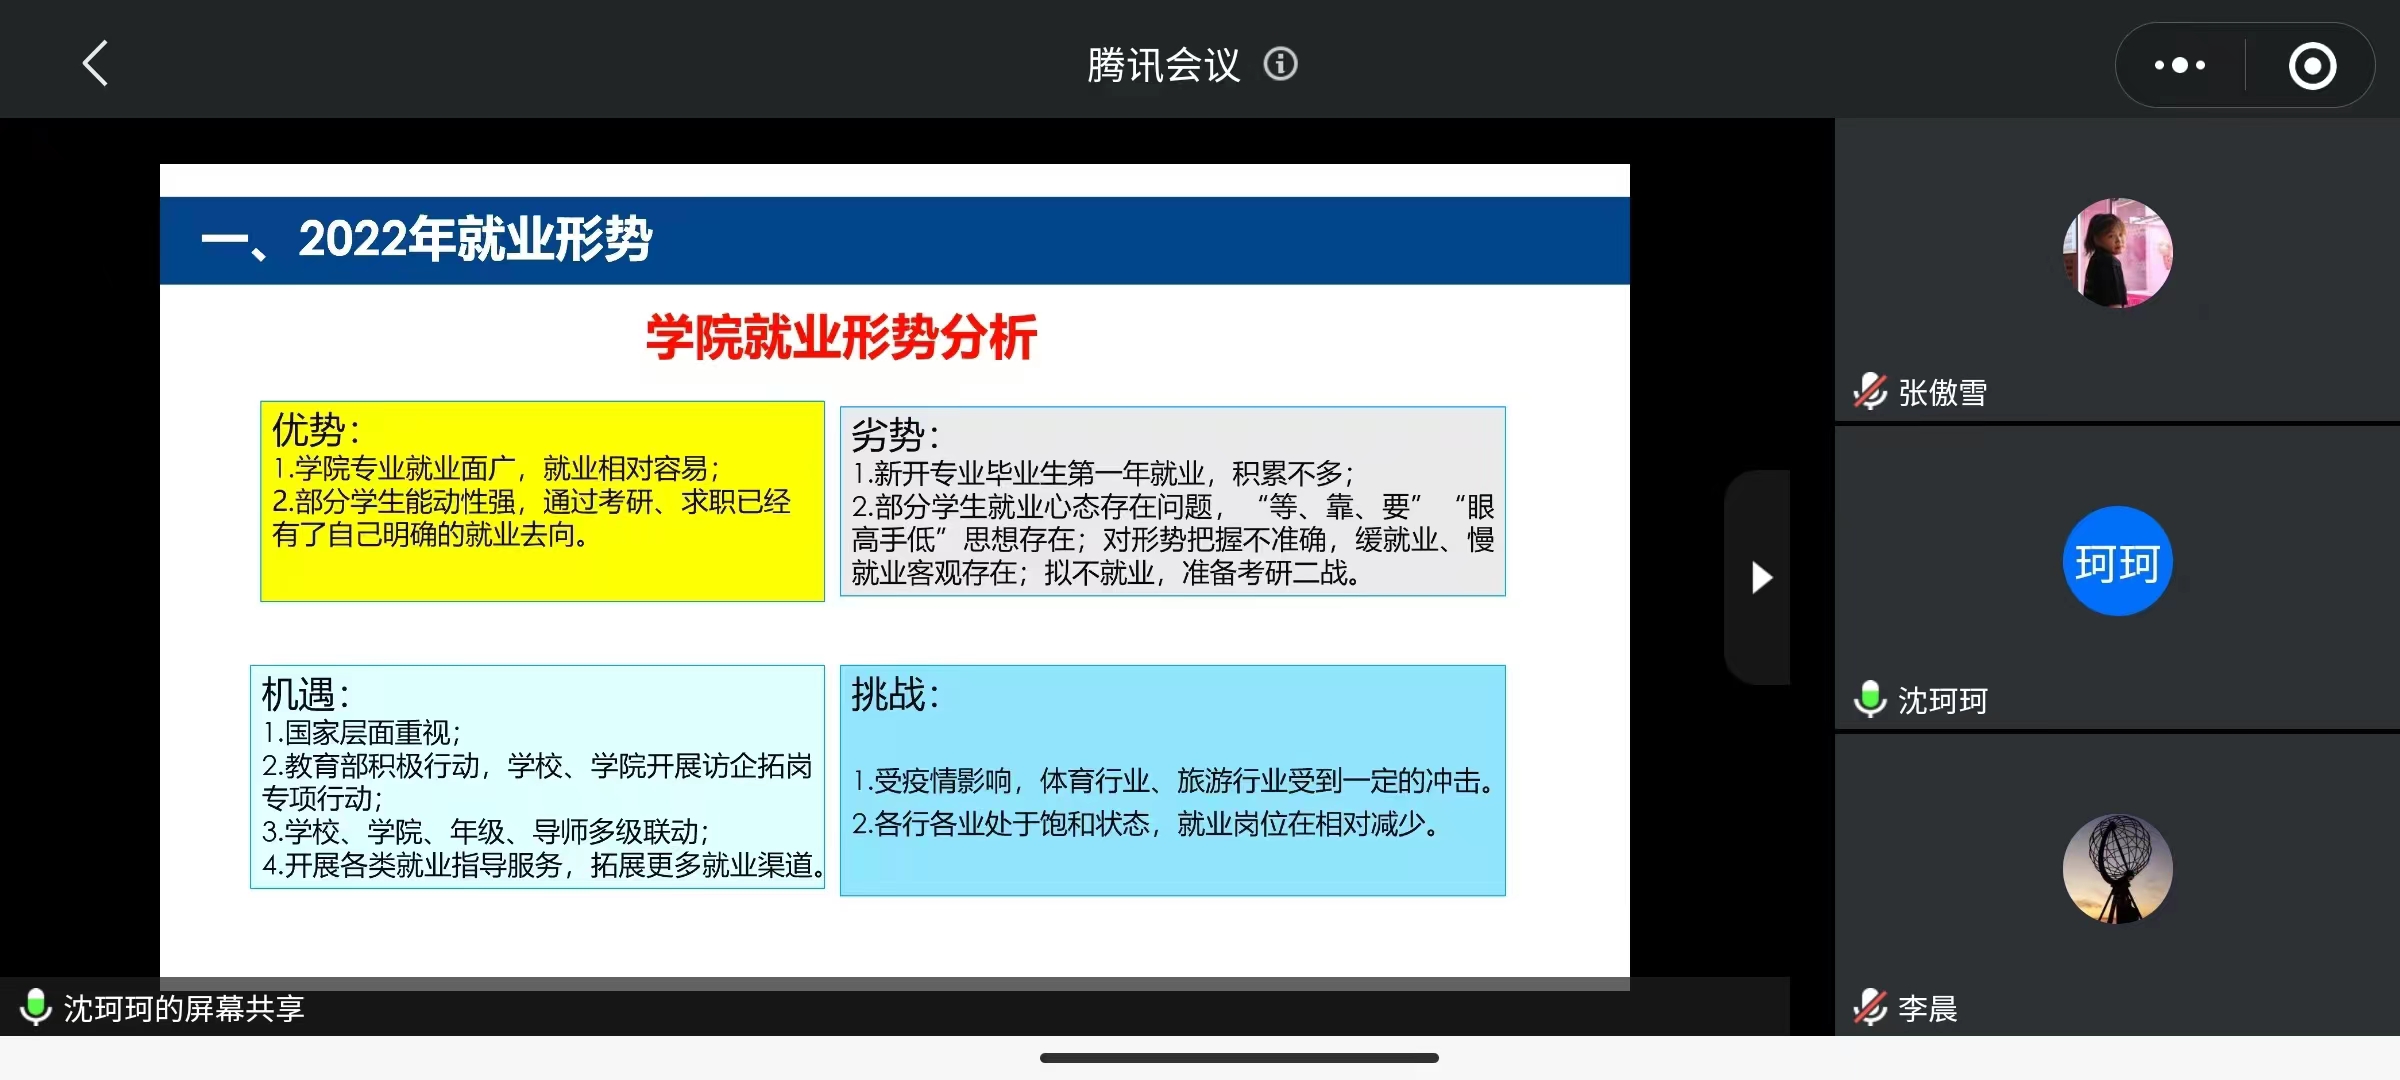Collapse participant panel with arrow handle
This screenshot has height=1080, width=2400.
1760,577
